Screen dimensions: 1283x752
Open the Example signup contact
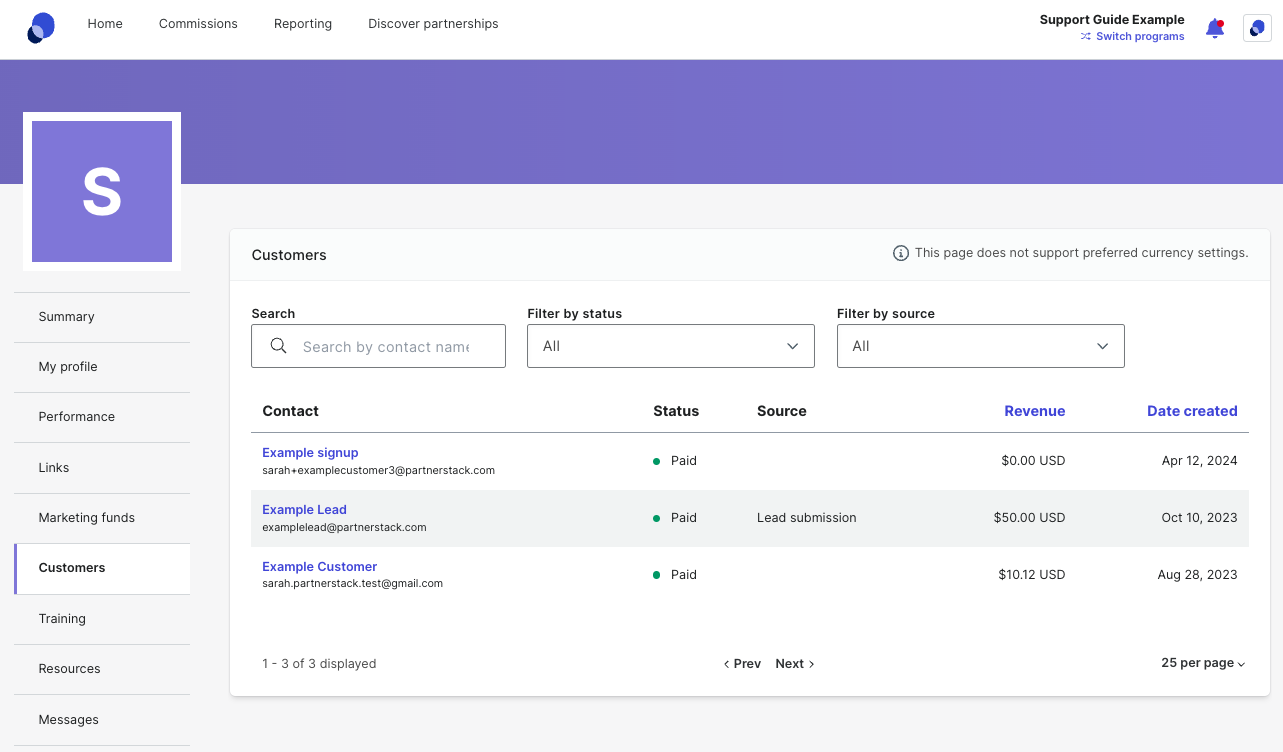point(310,453)
